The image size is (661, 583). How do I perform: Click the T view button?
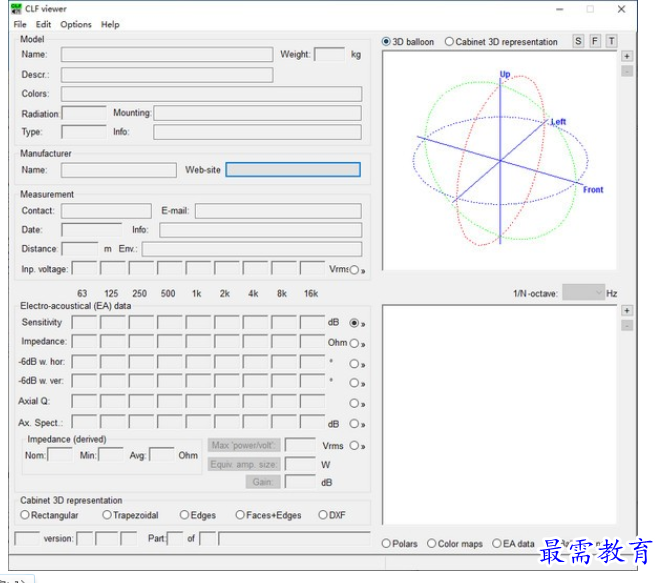click(611, 41)
